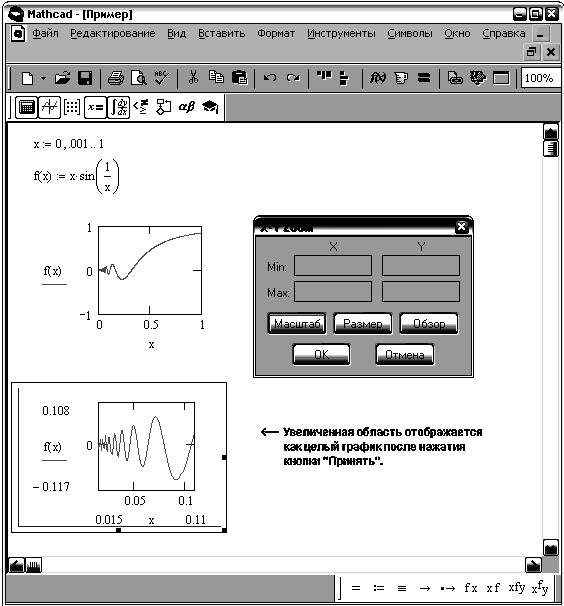Open the Calculator palette
Viewport: 564px width, 606px height.
[26, 107]
